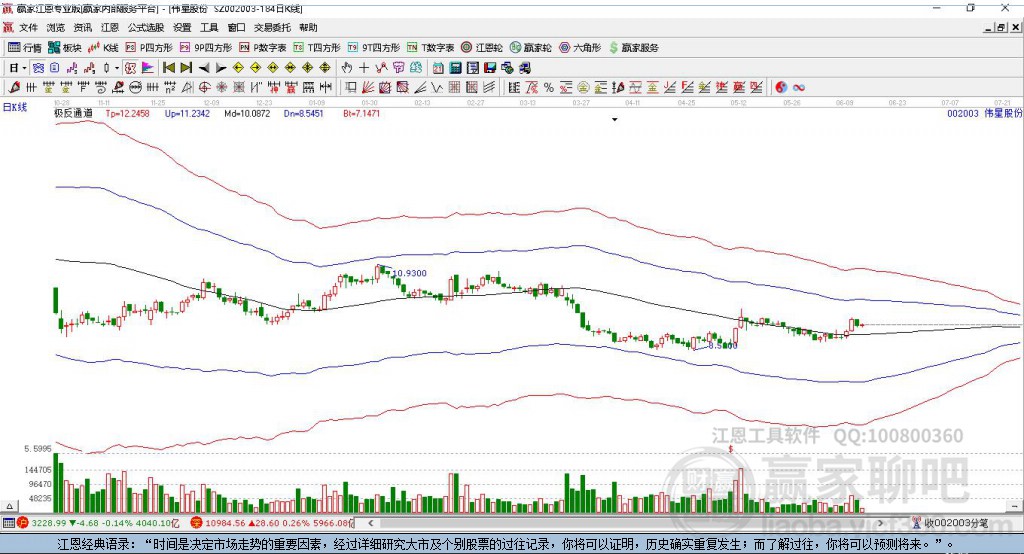Image resolution: width=1024 pixels, height=554 pixels.
Task: Click the colored flag triangle icon
Action: 148,68
